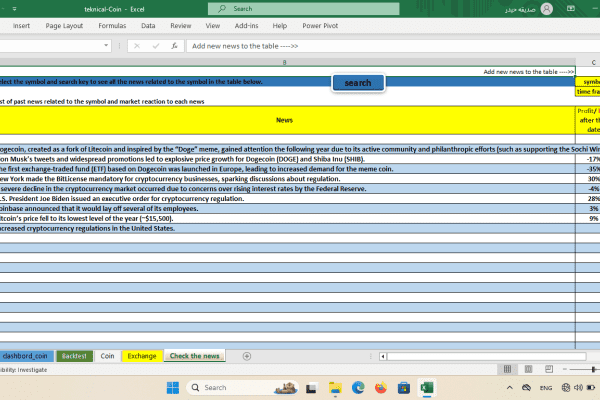The width and height of the screenshot is (600, 400).
Task: Show hidden system tray icons chevron
Action: pyautogui.click(x=510, y=388)
